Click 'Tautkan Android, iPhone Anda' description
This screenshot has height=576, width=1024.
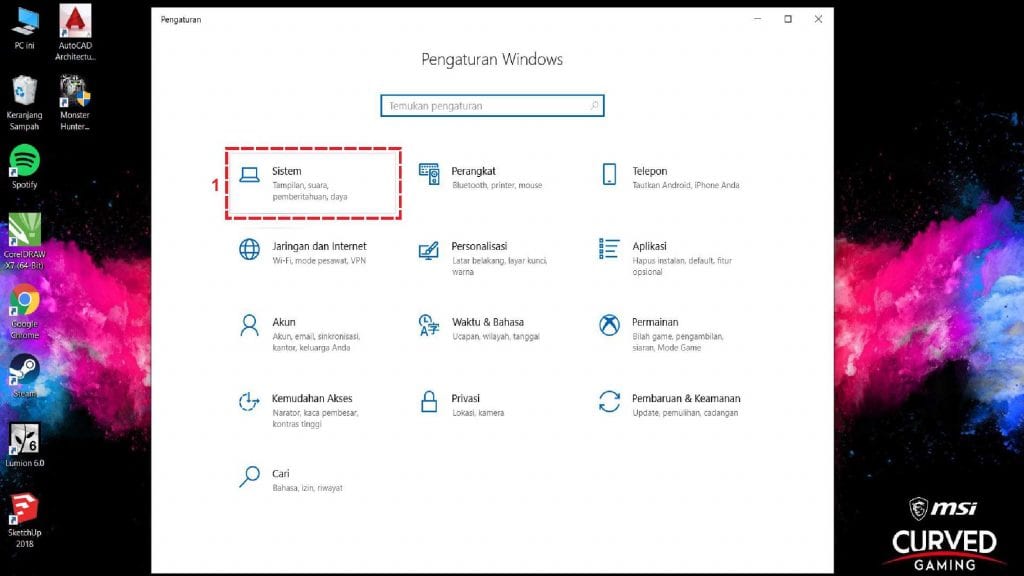(686, 185)
